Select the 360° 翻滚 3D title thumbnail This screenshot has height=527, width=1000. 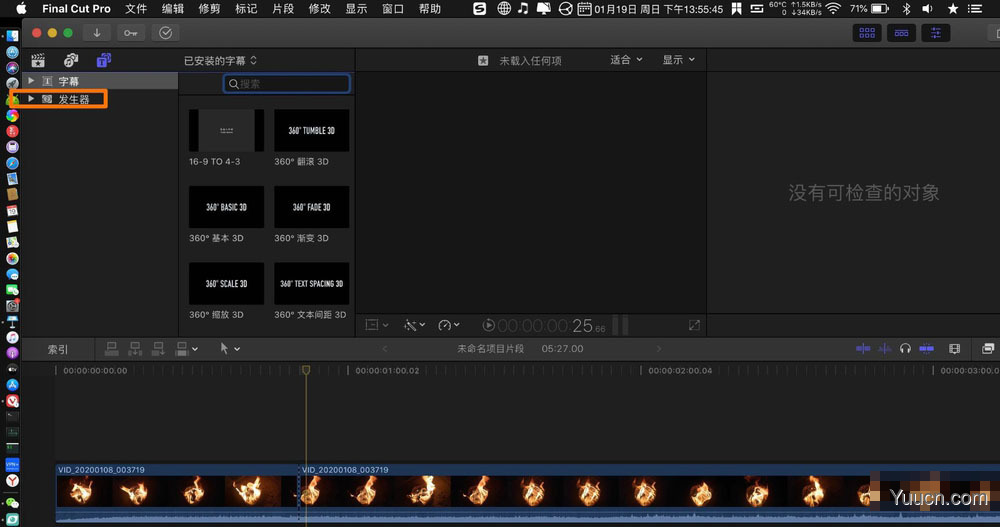312,130
